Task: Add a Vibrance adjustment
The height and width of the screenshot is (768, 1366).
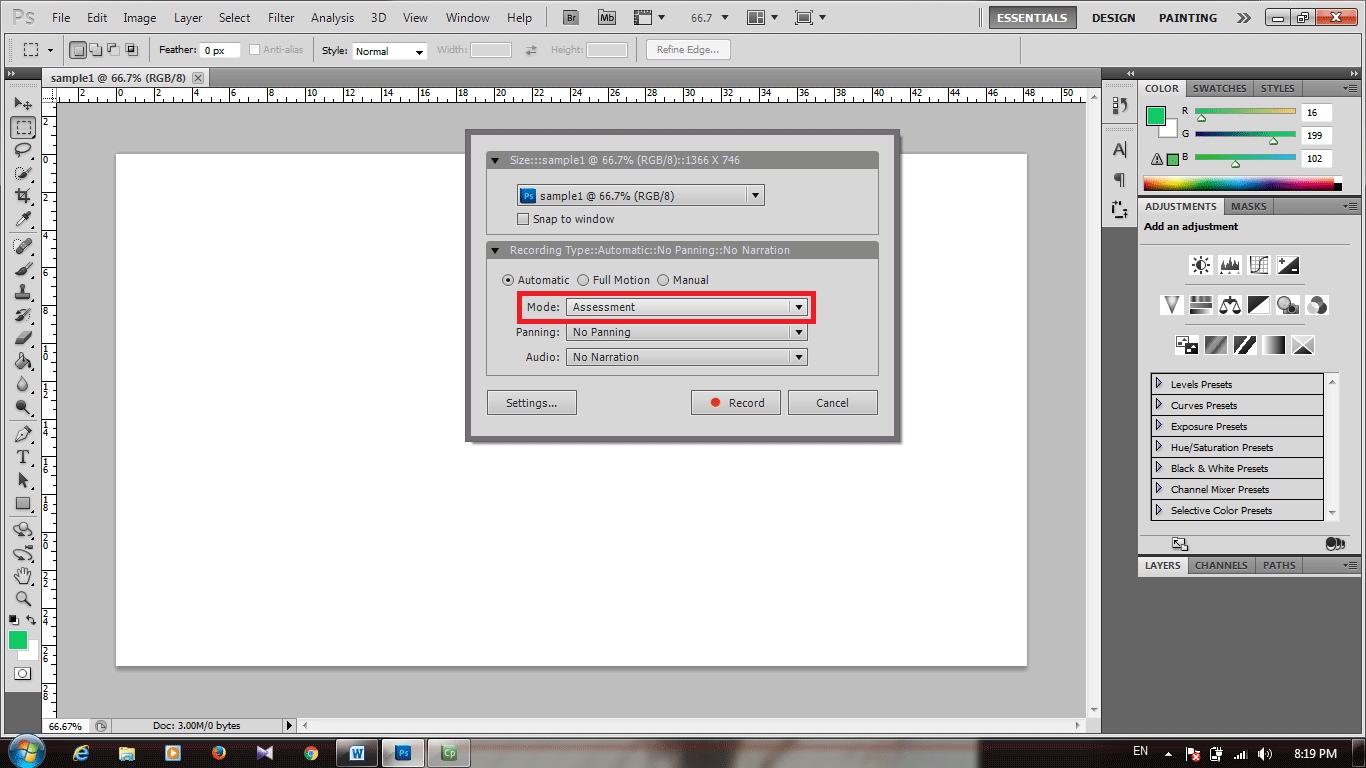Action: coord(1172,305)
